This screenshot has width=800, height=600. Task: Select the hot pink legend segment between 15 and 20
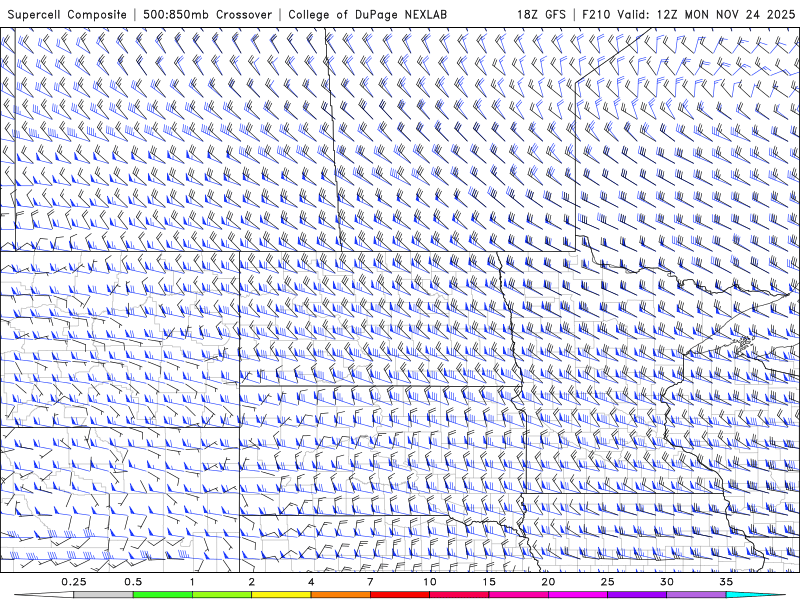coord(518,595)
